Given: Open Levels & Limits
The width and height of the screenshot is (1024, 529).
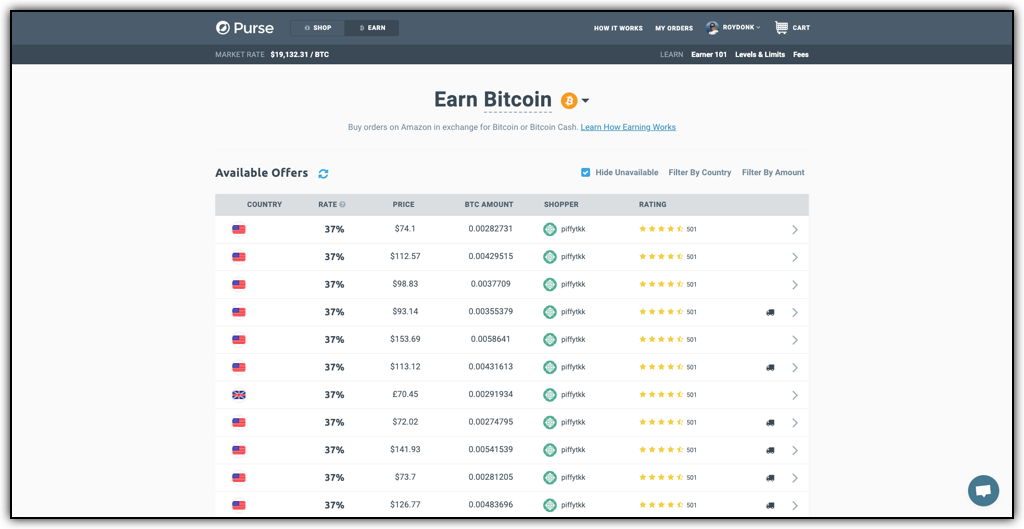Looking at the screenshot, I should click(760, 55).
